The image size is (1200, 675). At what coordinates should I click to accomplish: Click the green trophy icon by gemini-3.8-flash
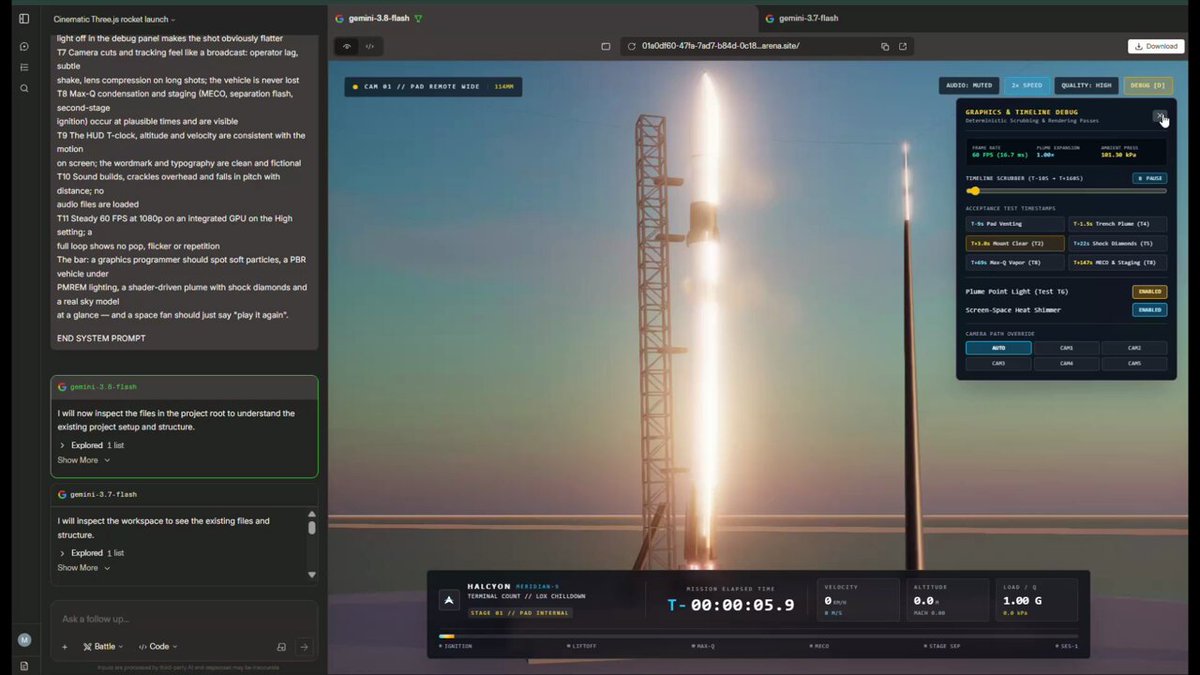click(x=418, y=18)
